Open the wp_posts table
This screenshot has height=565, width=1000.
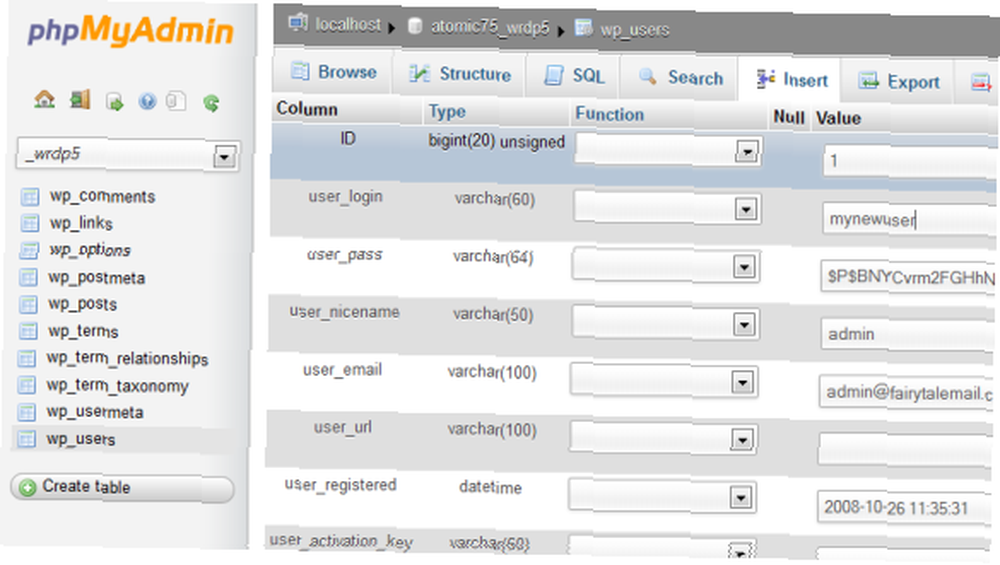point(82,304)
